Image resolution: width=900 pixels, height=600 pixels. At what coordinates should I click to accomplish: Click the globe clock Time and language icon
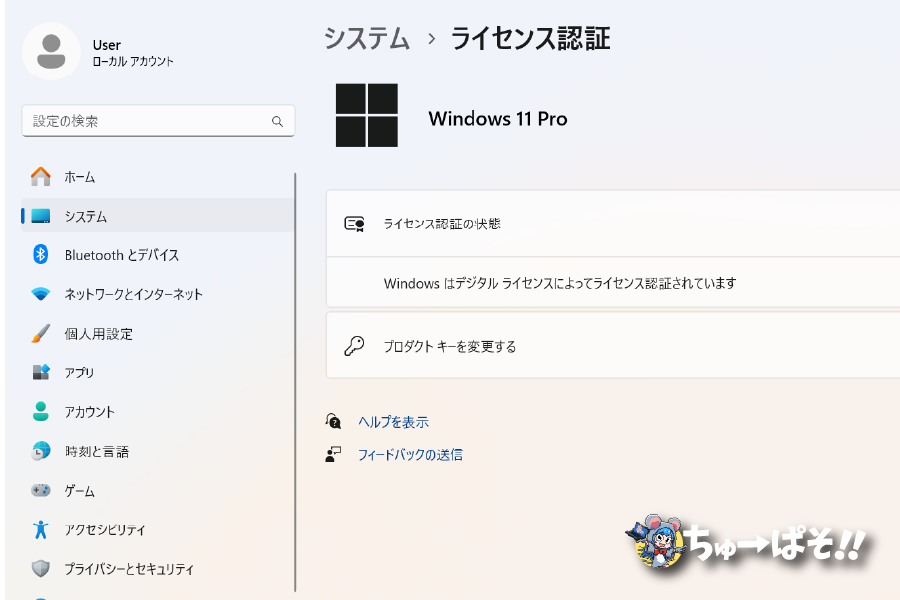41,451
